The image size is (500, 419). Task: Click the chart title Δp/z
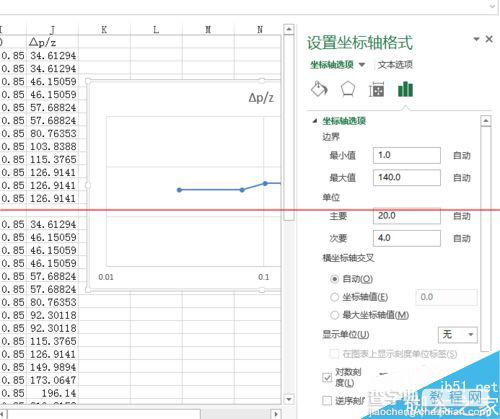(x=261, y=97)
